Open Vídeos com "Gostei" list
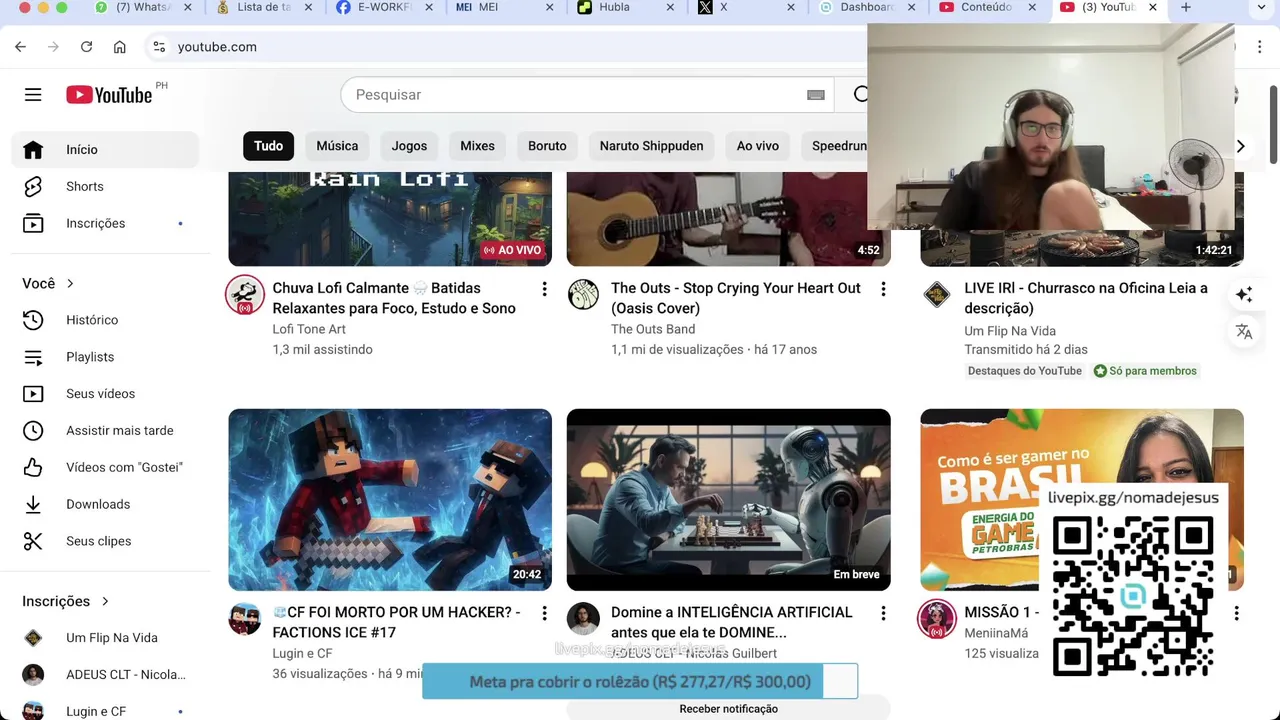The image size is (1280, 720). click(x=106, y=468)
